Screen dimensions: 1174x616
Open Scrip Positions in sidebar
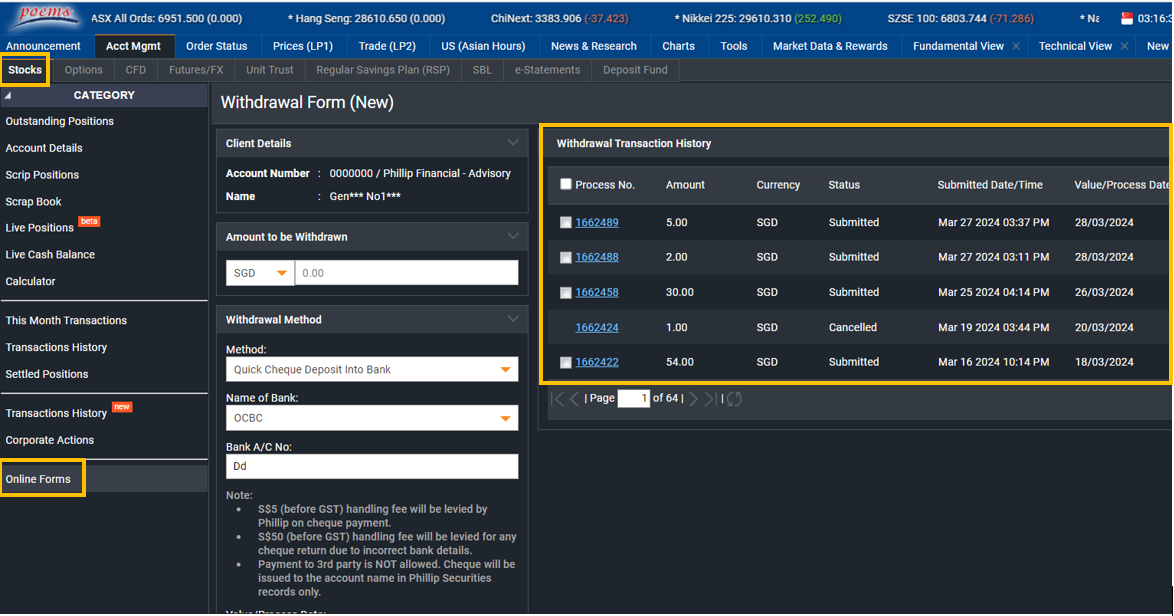point(42,175)
